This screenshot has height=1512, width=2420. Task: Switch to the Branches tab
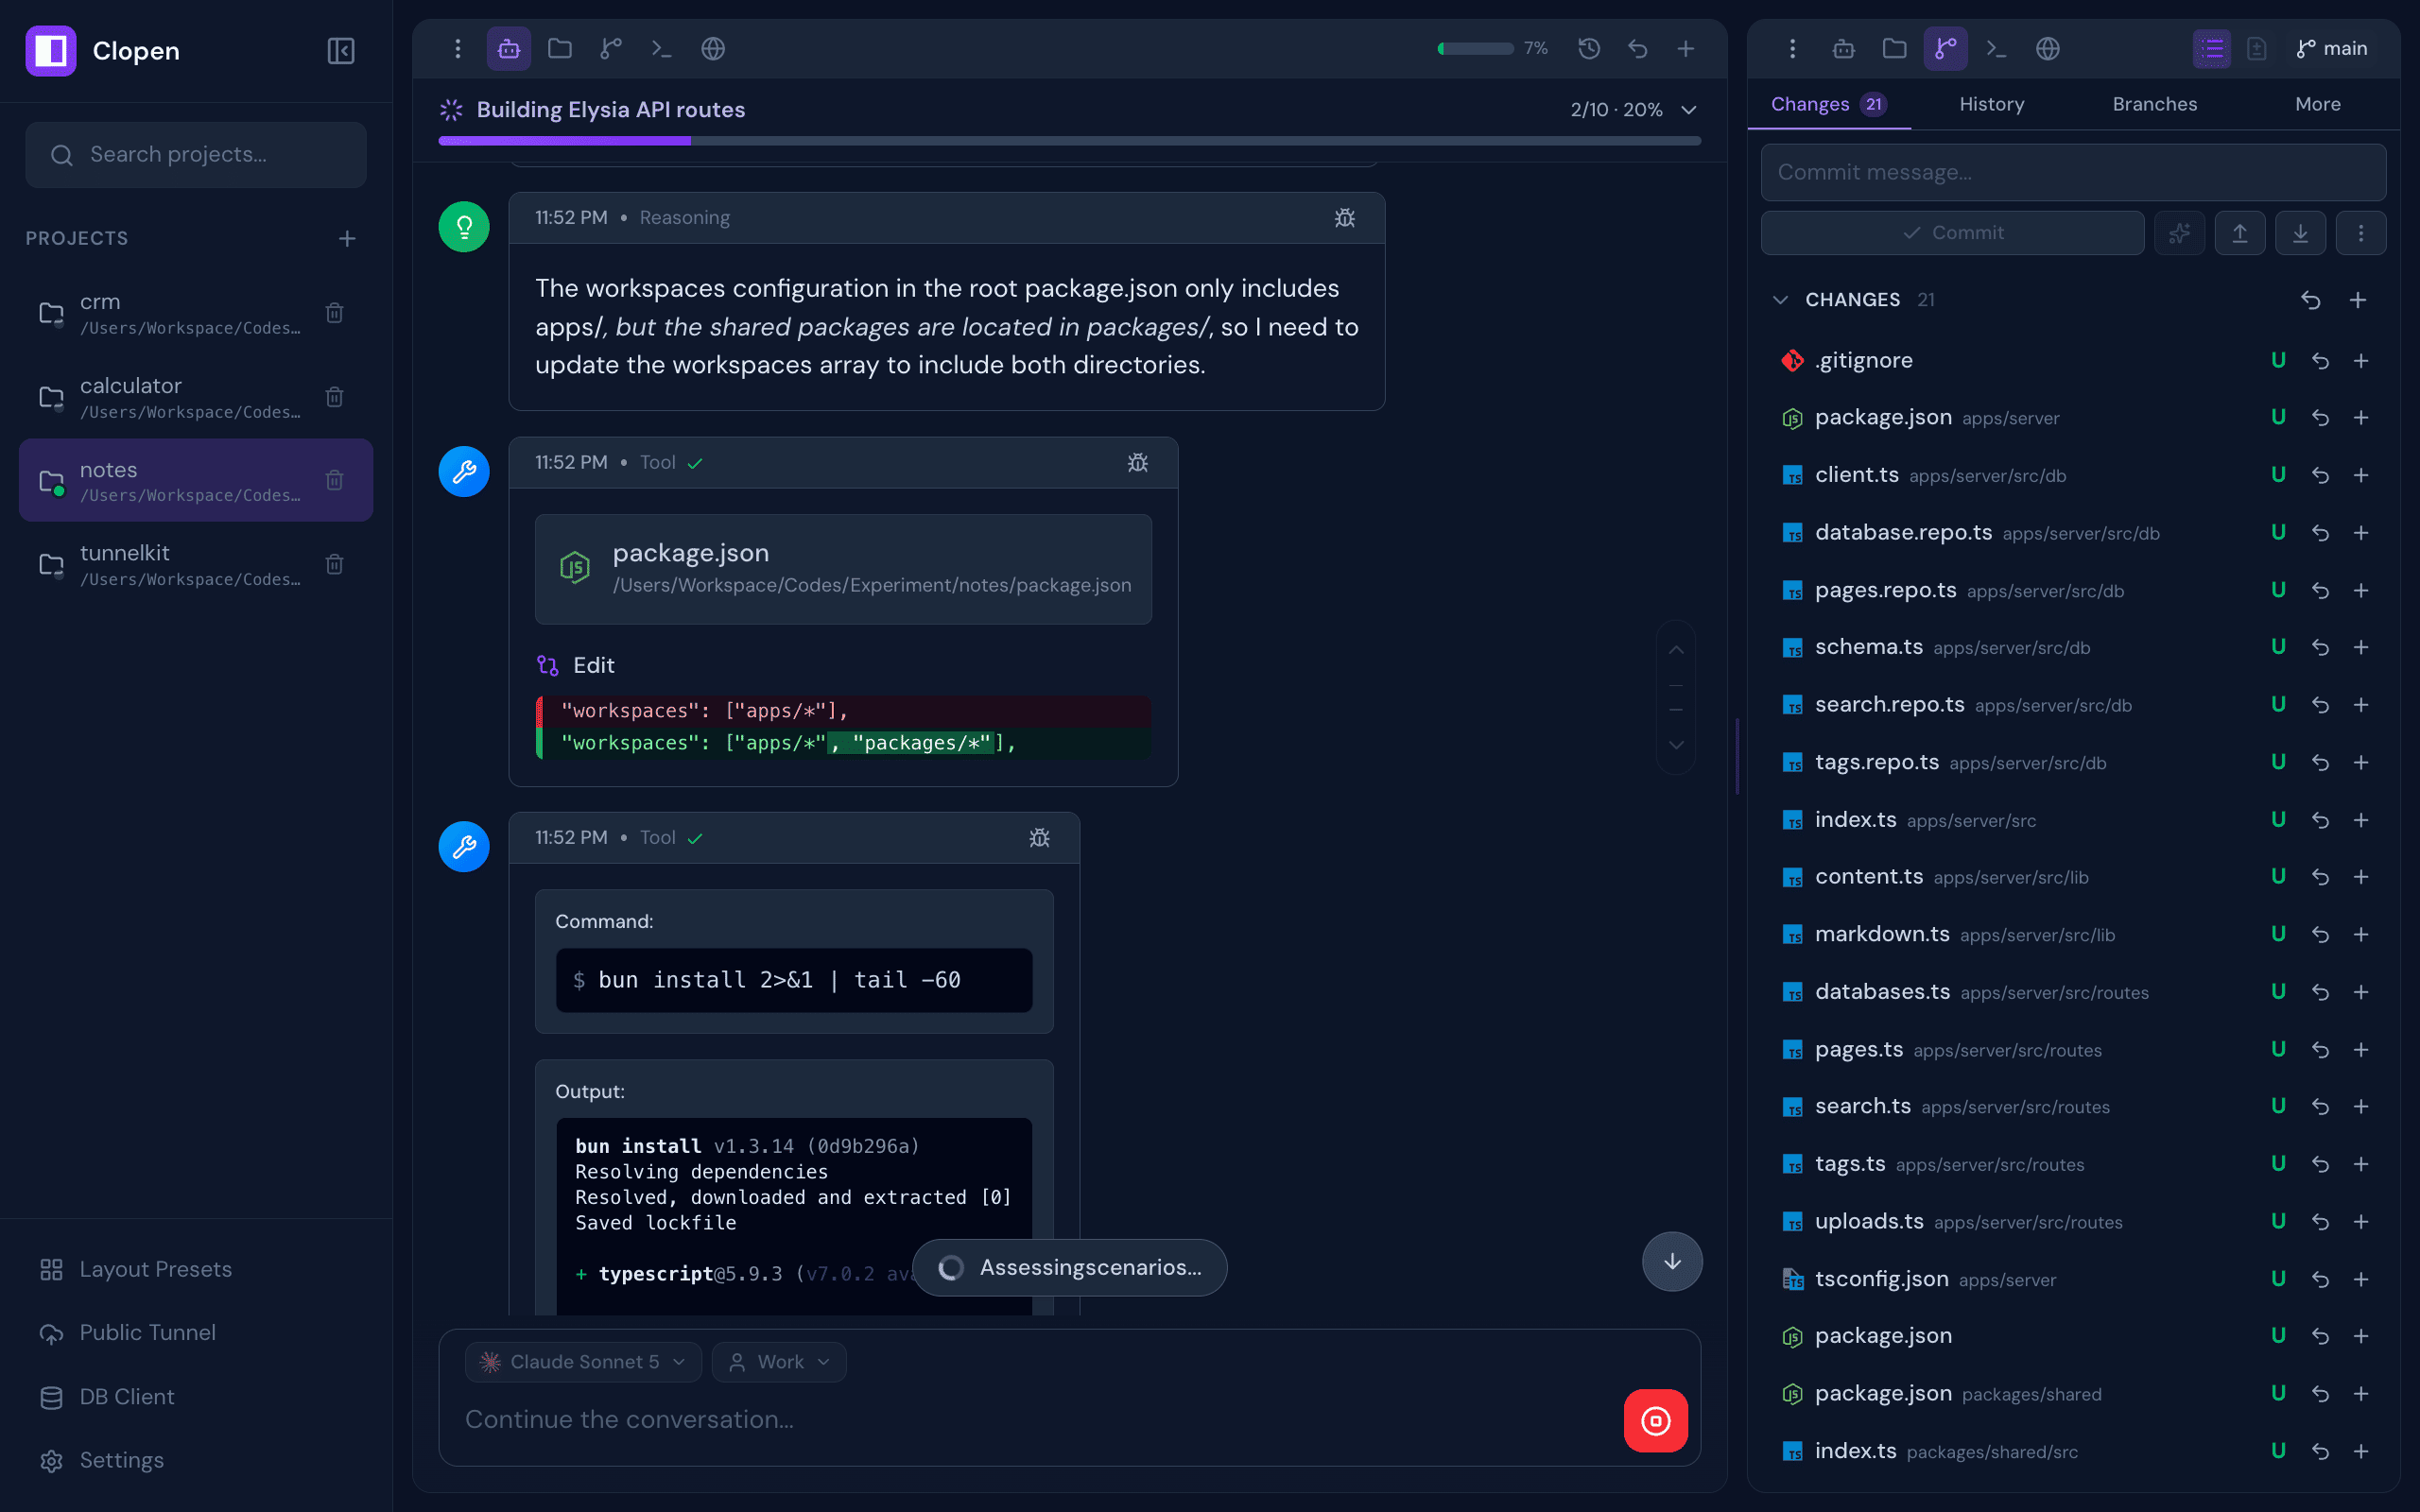2155,104
